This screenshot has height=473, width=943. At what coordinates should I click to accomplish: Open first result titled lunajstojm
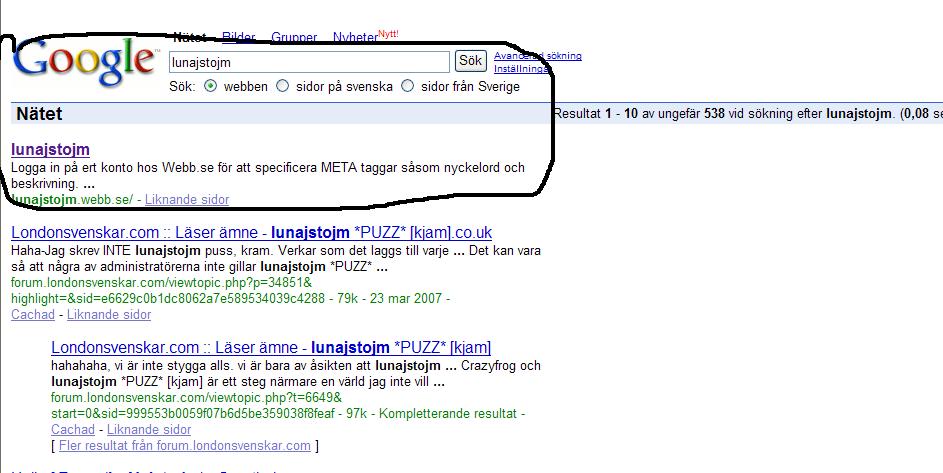[51, 149]
